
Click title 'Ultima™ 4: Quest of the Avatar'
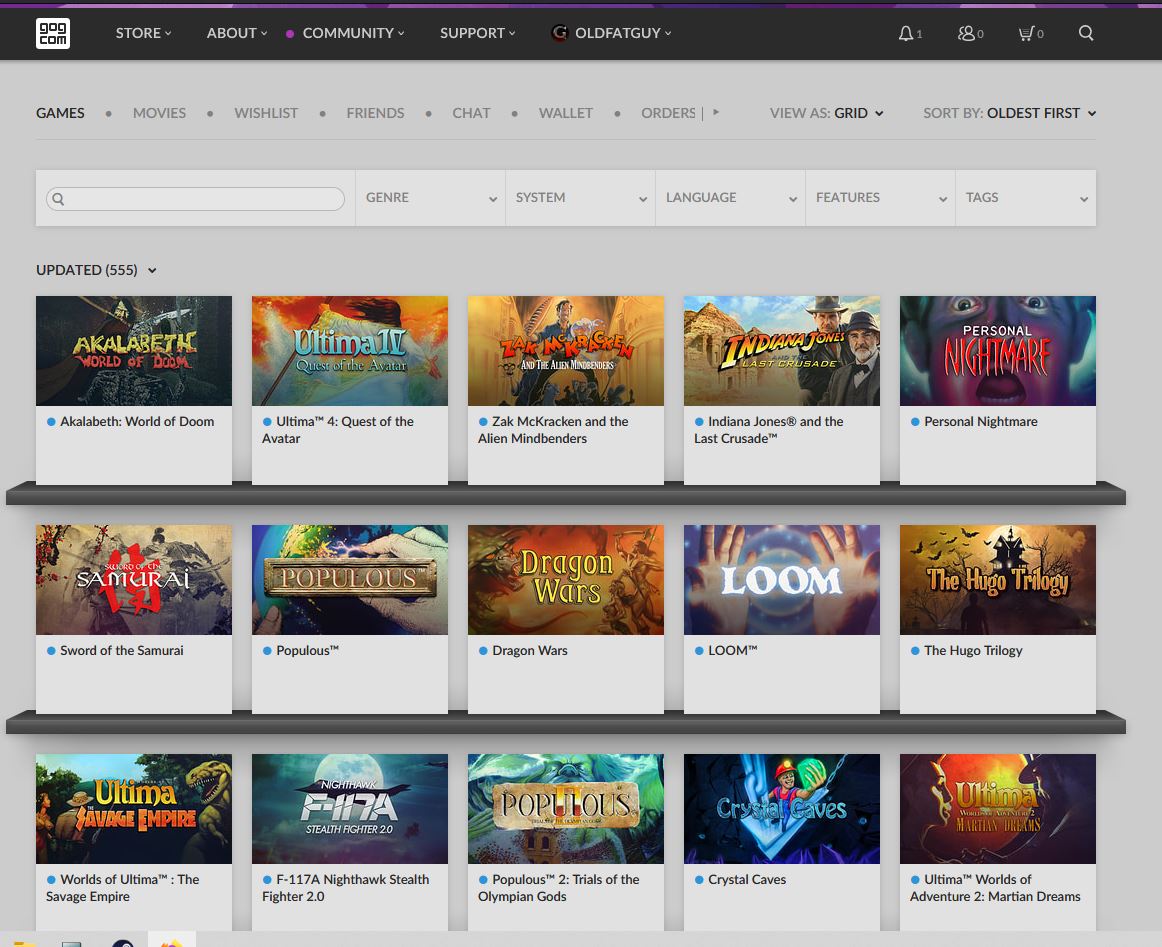338,430
